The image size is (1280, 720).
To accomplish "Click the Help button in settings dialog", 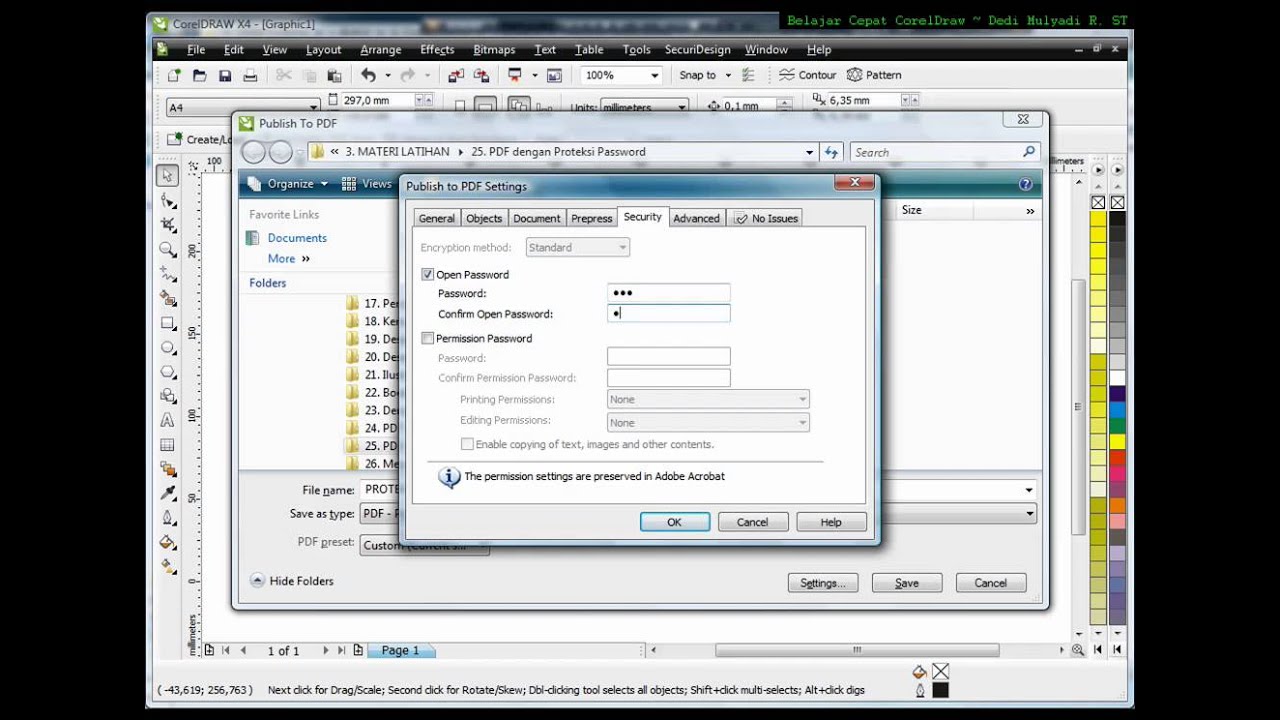I will pyautogui.click(x=831, y=522).
